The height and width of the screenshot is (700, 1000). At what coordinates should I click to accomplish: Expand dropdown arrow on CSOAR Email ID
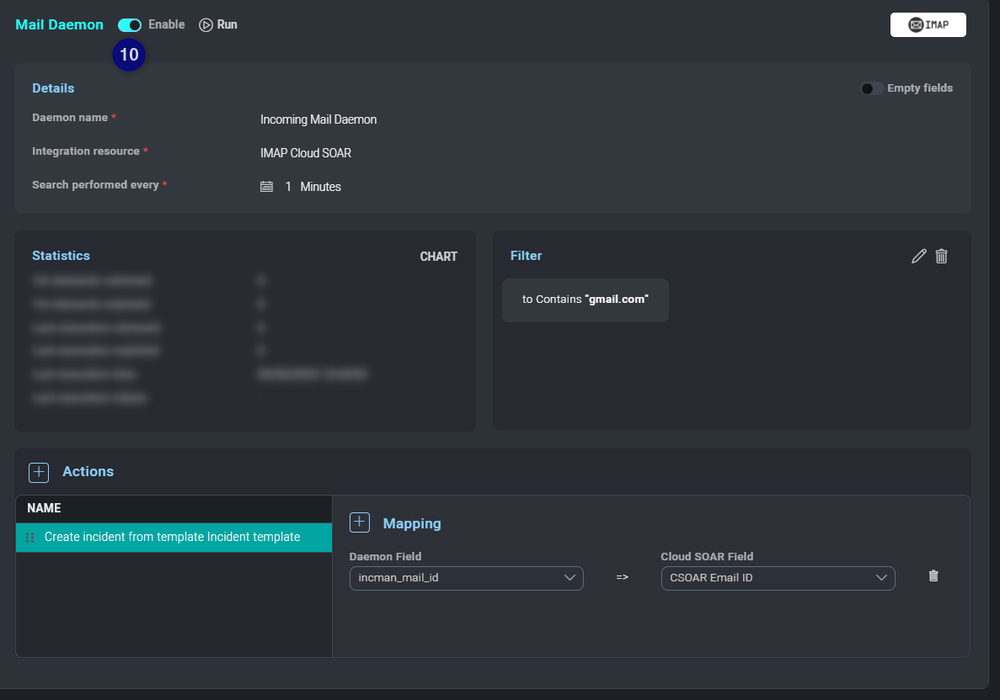(x=881, y=578)
